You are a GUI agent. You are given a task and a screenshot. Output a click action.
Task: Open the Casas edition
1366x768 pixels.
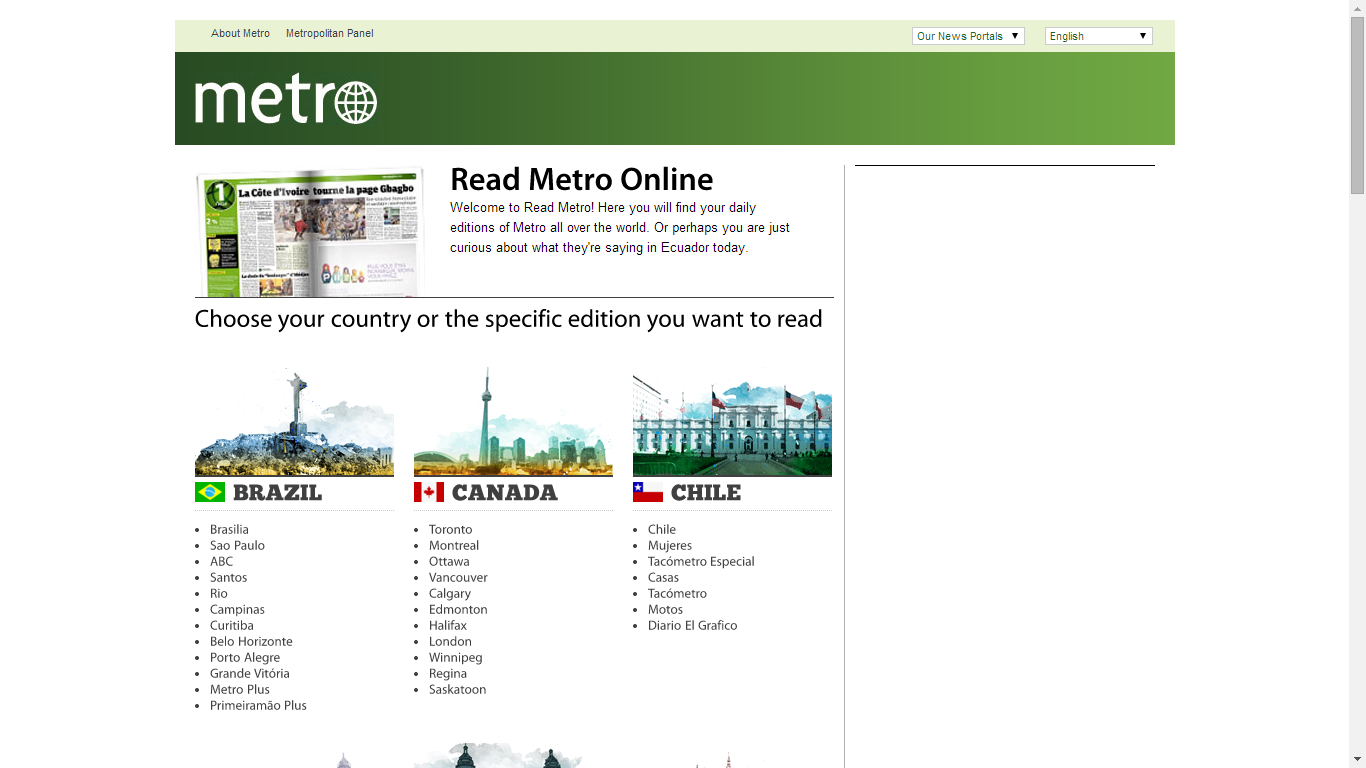point(663,578)
